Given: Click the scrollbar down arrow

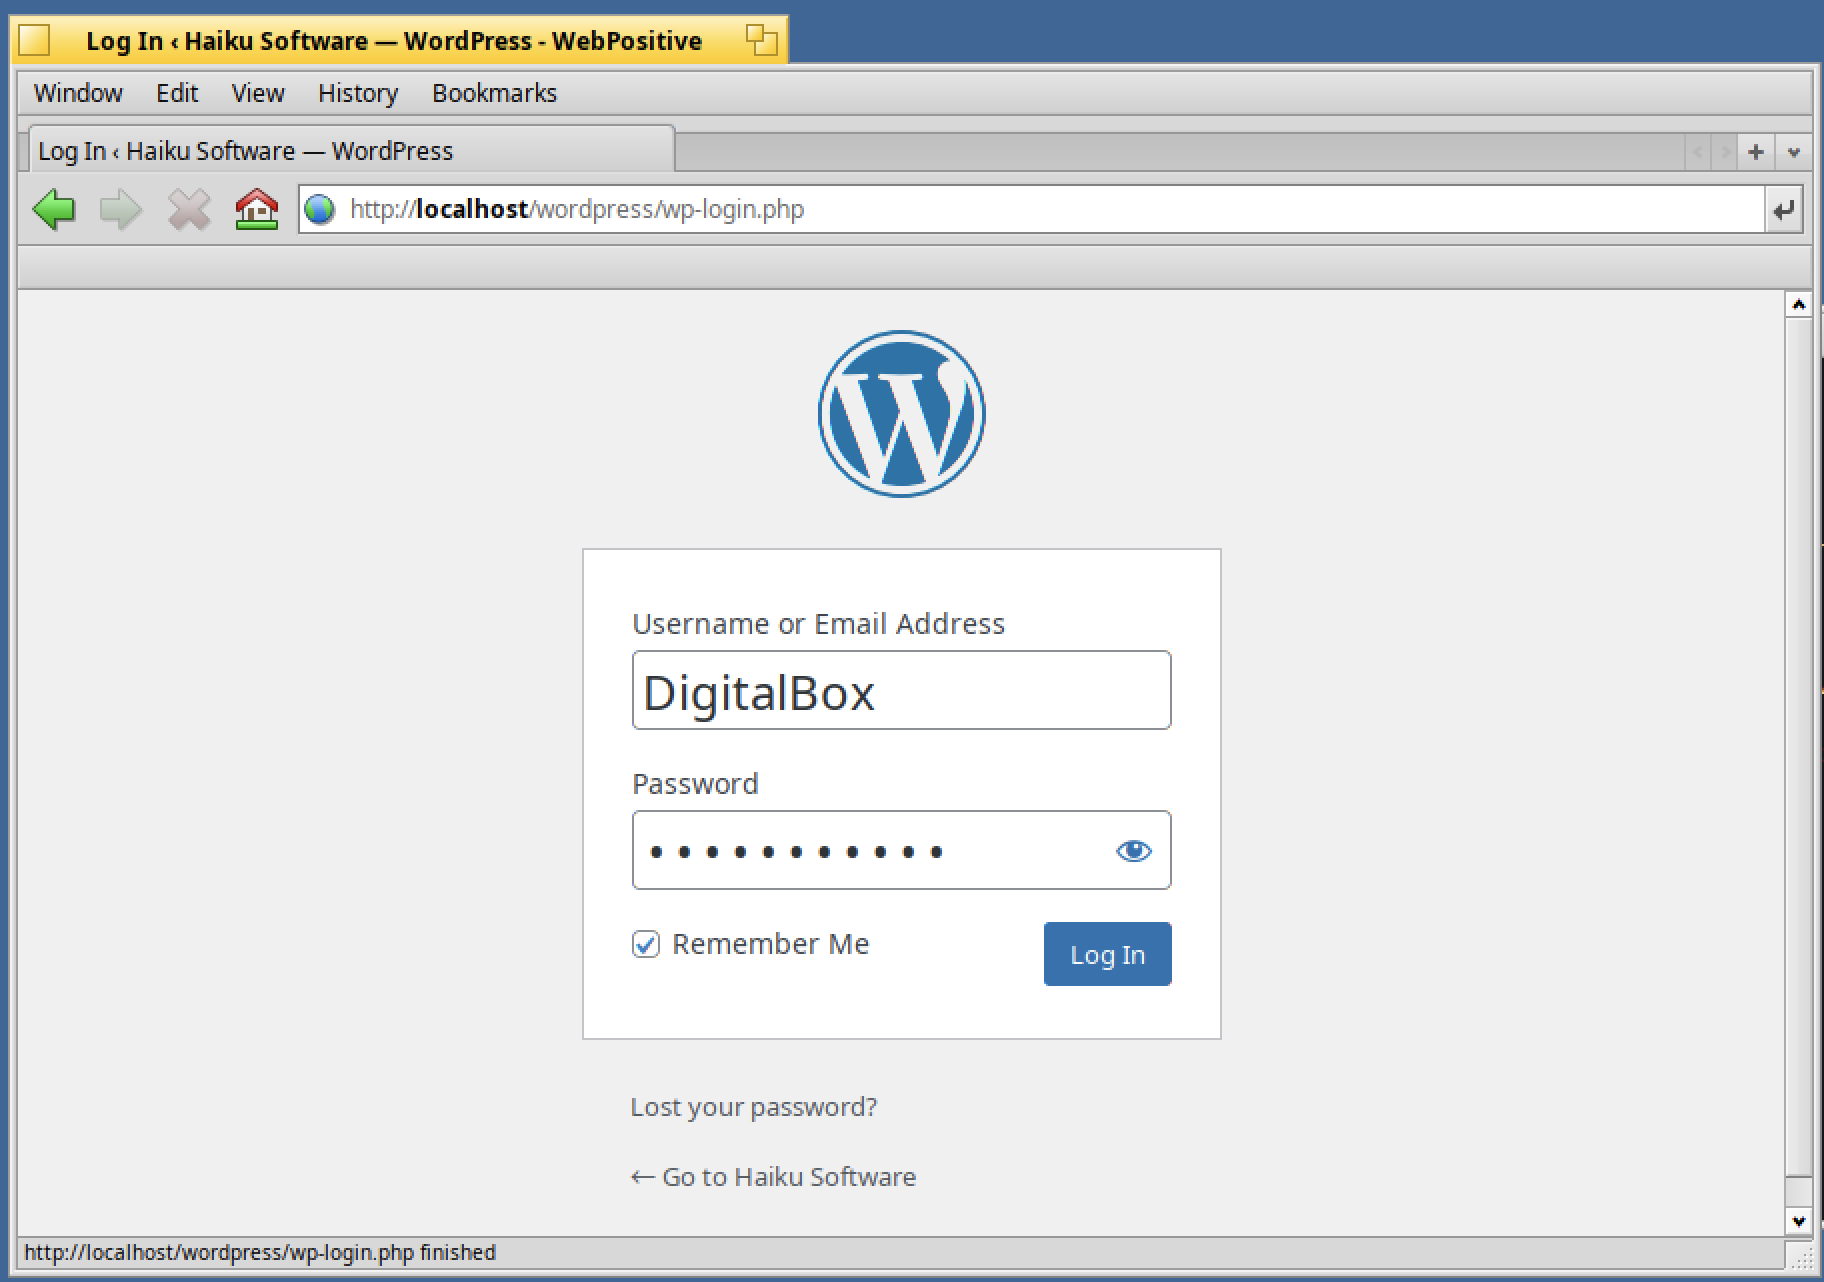Looking at the screenshot, I should tap(1798, 1221).
